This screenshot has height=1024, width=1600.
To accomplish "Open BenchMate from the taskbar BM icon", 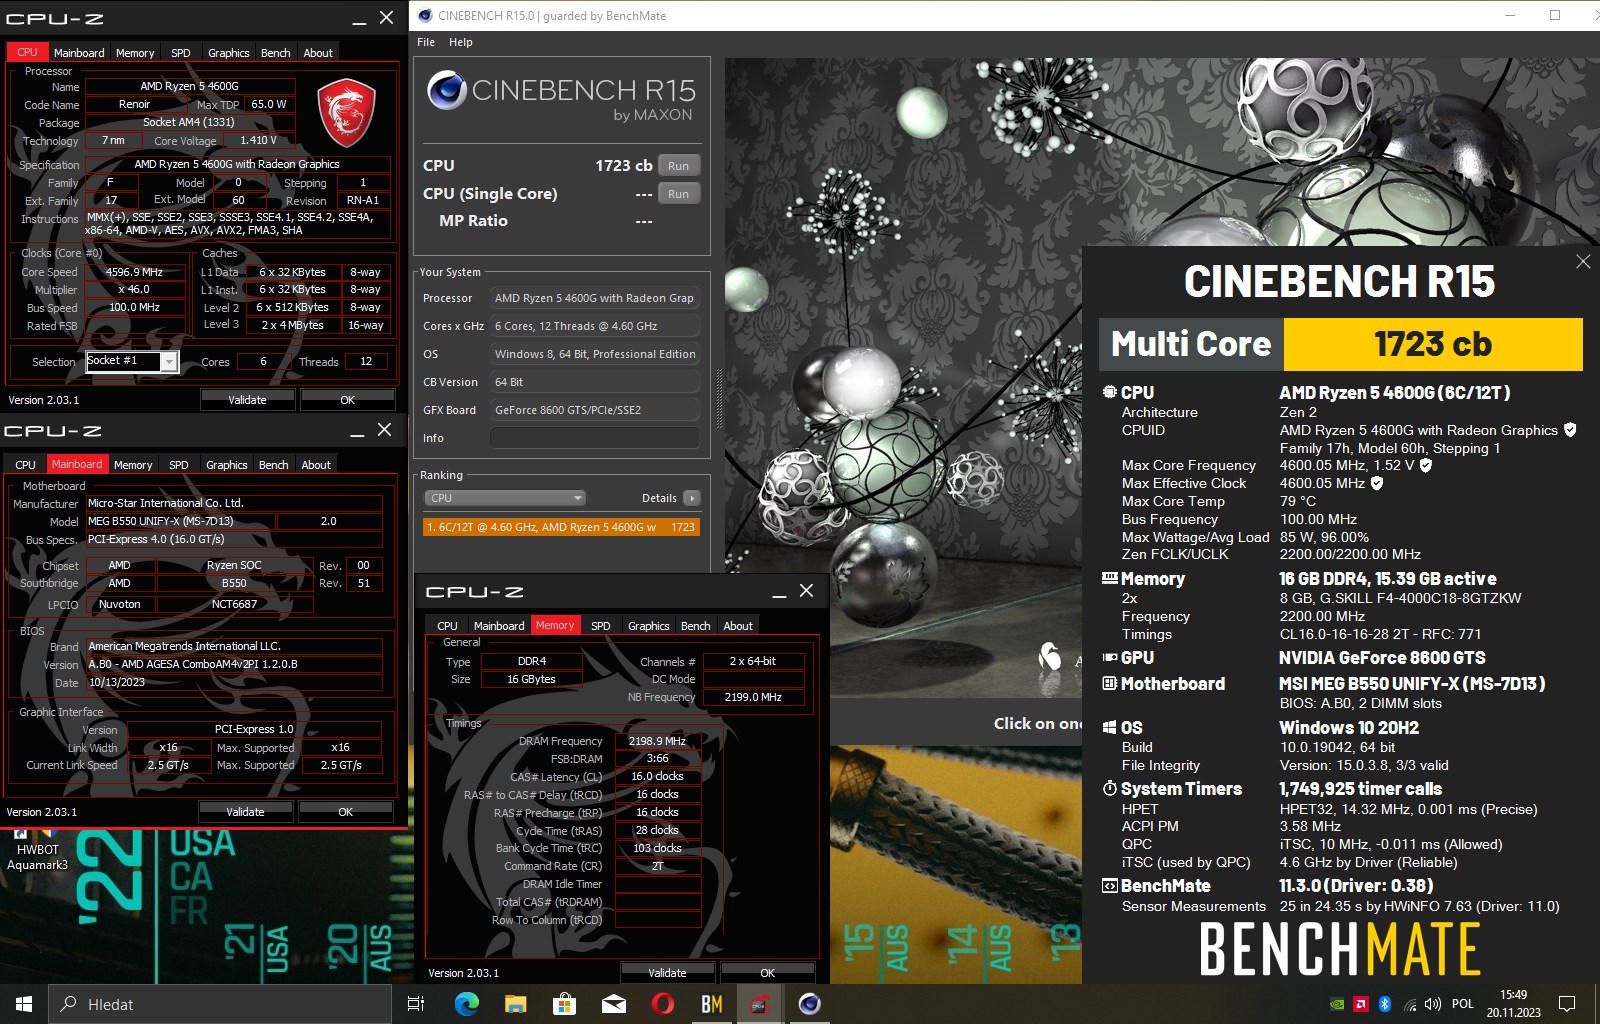I will point(711,1004).
